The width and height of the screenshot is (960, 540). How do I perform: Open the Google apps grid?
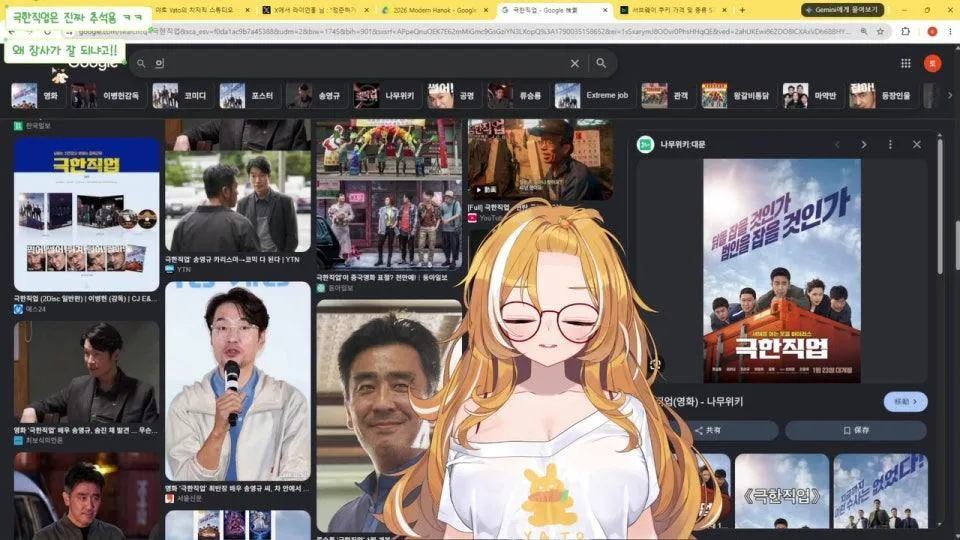click(x=906, y=63)
